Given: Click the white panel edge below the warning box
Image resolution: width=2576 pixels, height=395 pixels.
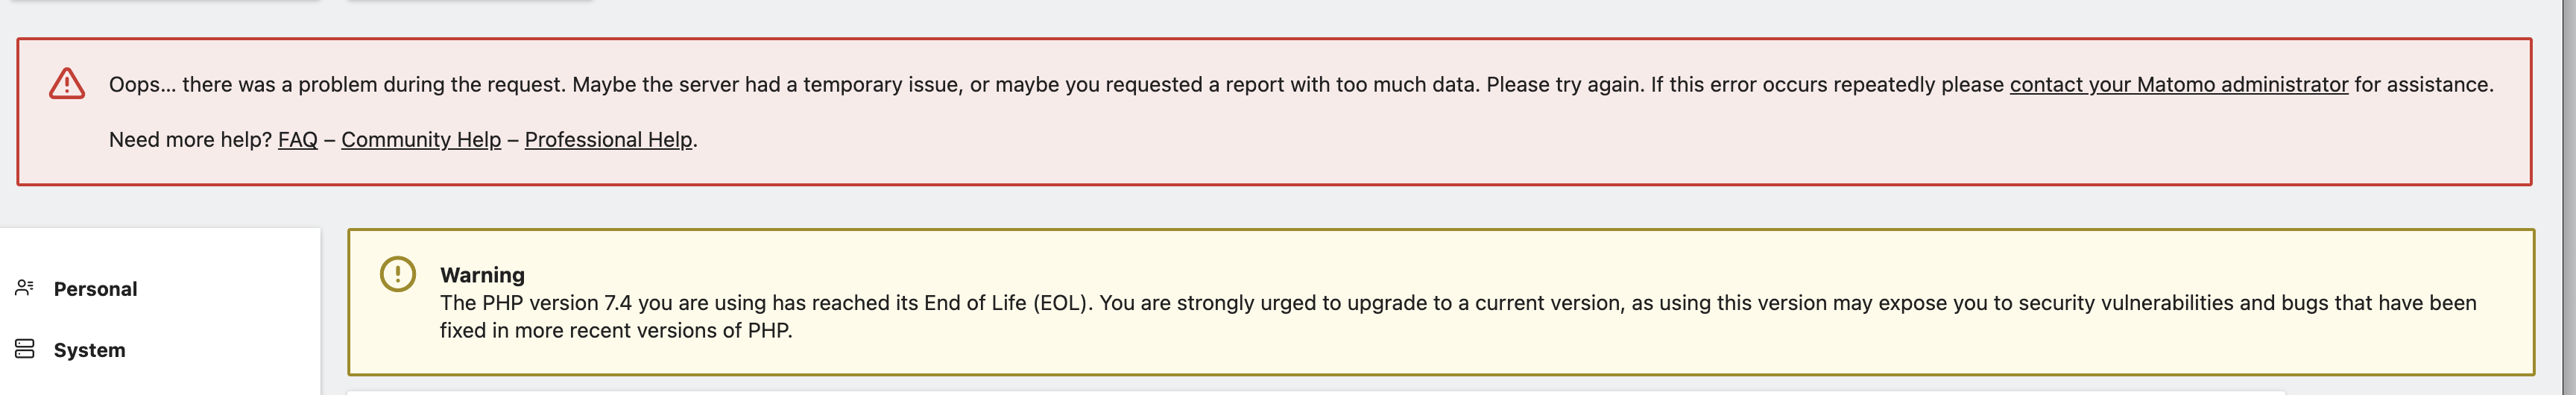Looking at the screenshot, I should pyautogui.click(x=1300, y=392).
